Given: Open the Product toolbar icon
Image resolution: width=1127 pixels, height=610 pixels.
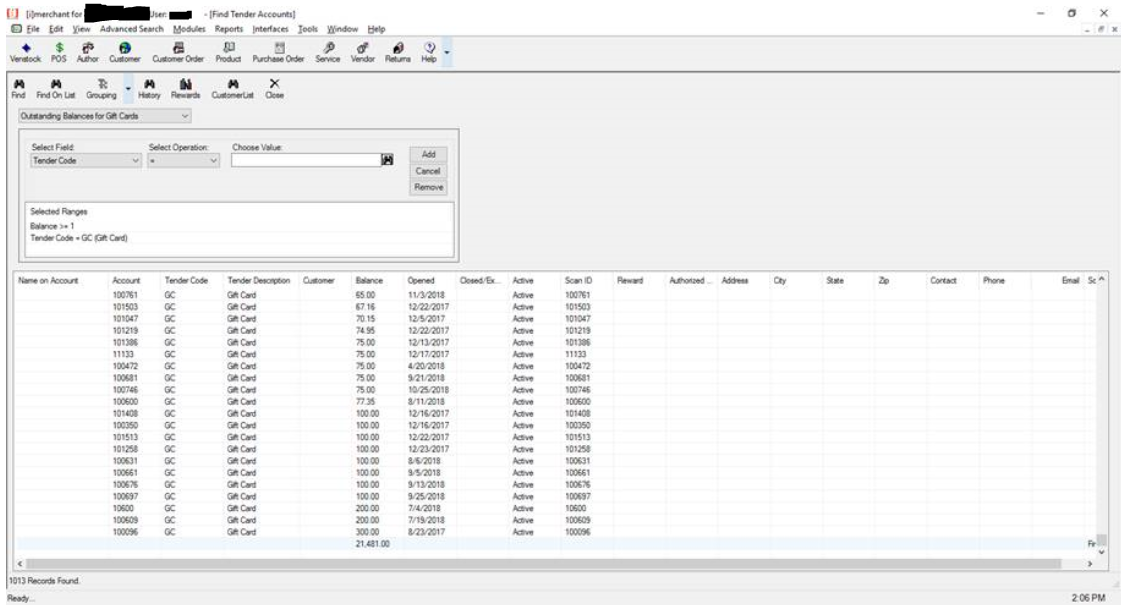Looking at the screenshot, I should pyautogui.click(x=228, y=52).
